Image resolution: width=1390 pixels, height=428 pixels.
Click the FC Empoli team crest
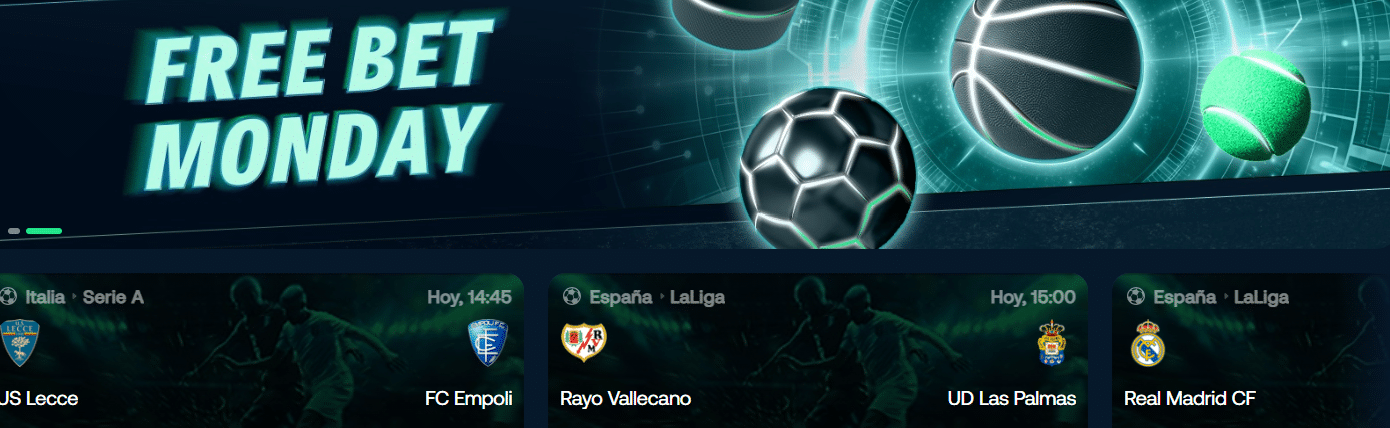[x=490, y=343]
